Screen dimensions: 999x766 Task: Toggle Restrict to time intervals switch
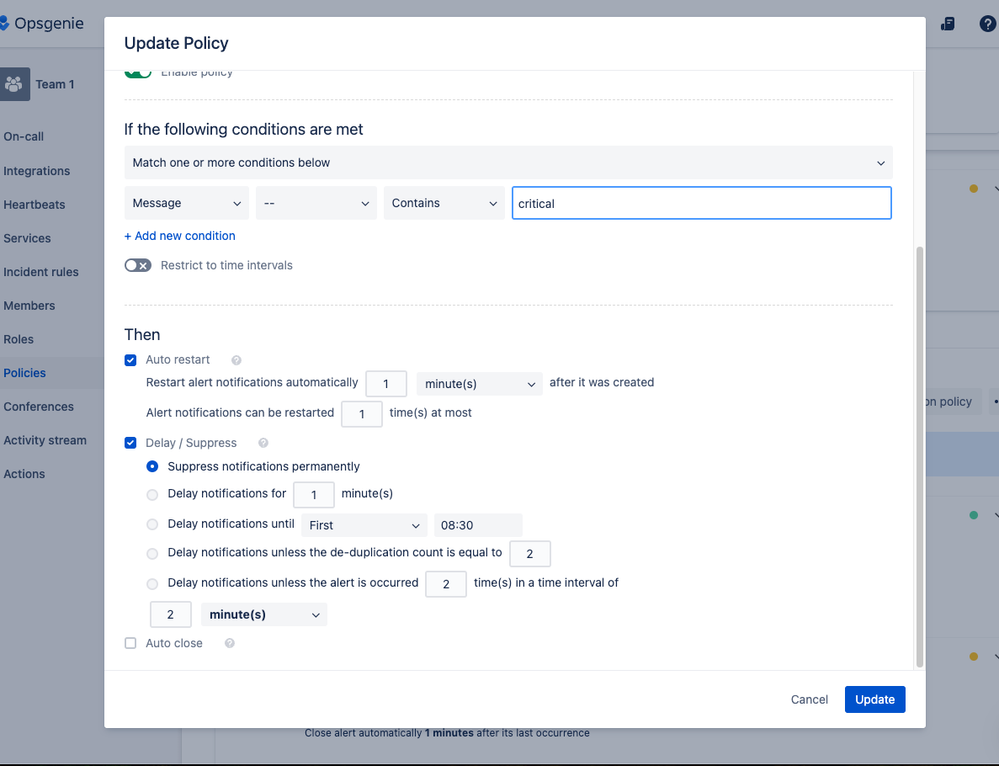tap(138, 265)
